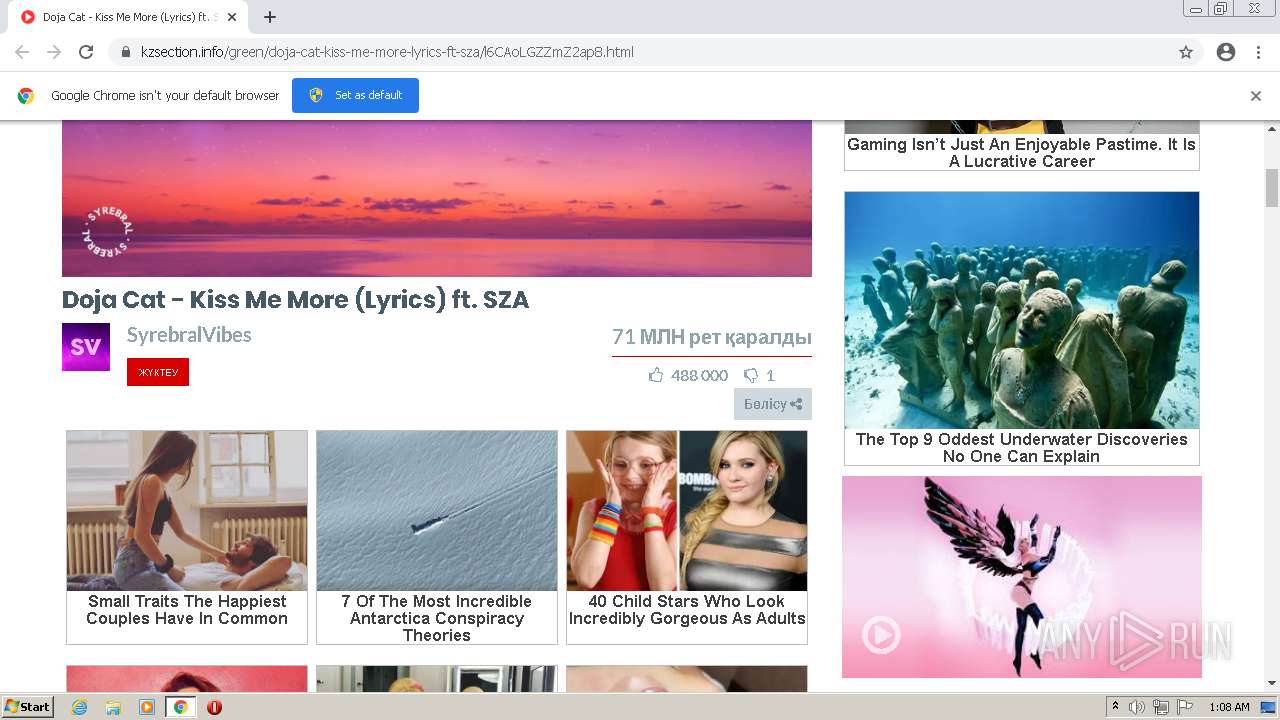The image size is (1280, 720).
Task: Click the pink winged figure thumbnail
Action: (x=1022, y=577)
